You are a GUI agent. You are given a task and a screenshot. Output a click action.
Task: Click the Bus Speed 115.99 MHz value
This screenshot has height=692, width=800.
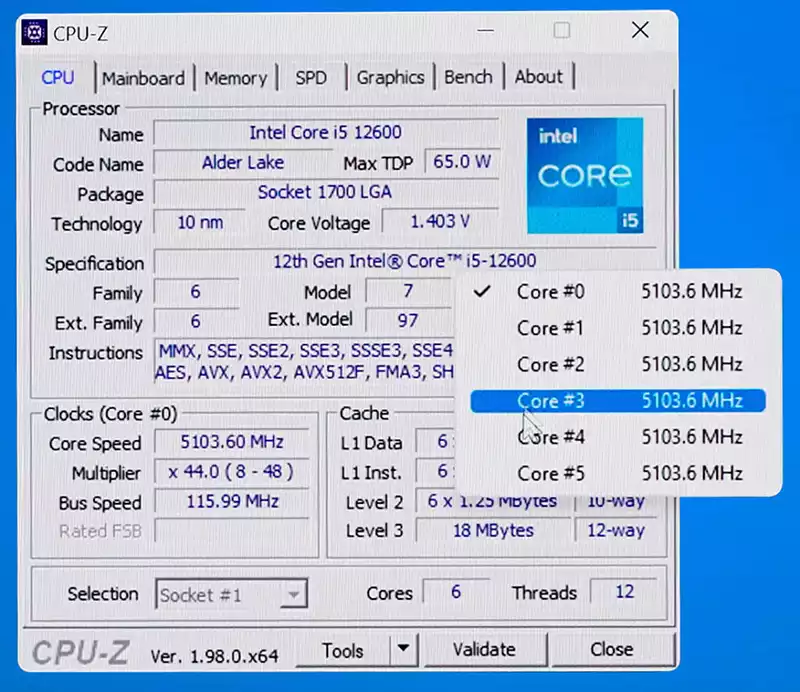pyautogui.click(x=232, y=501)
